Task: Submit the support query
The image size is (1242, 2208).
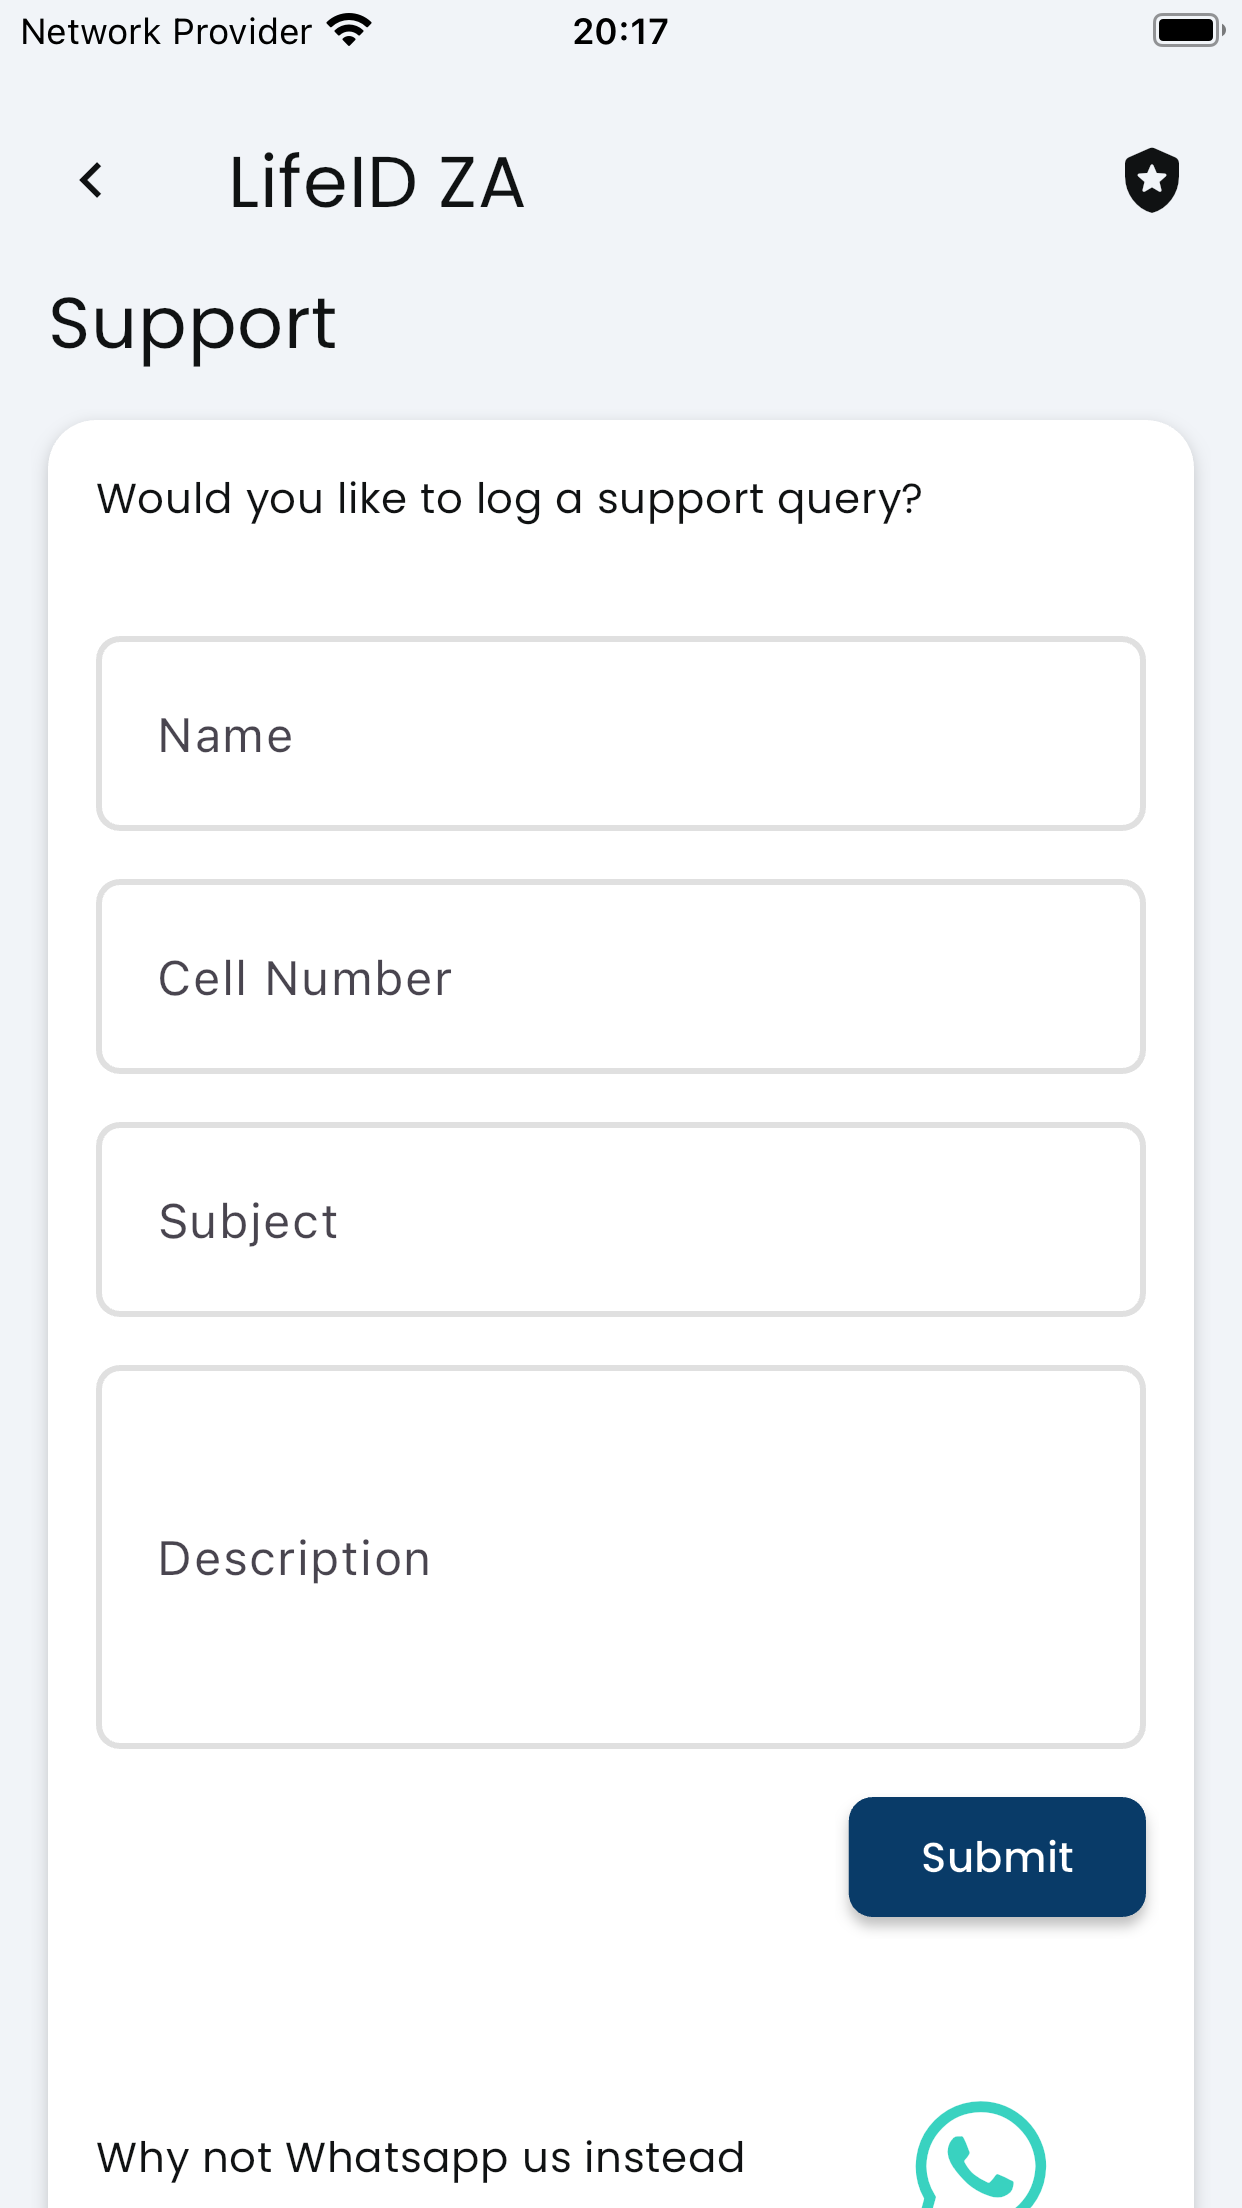Action: [997, 1857]
